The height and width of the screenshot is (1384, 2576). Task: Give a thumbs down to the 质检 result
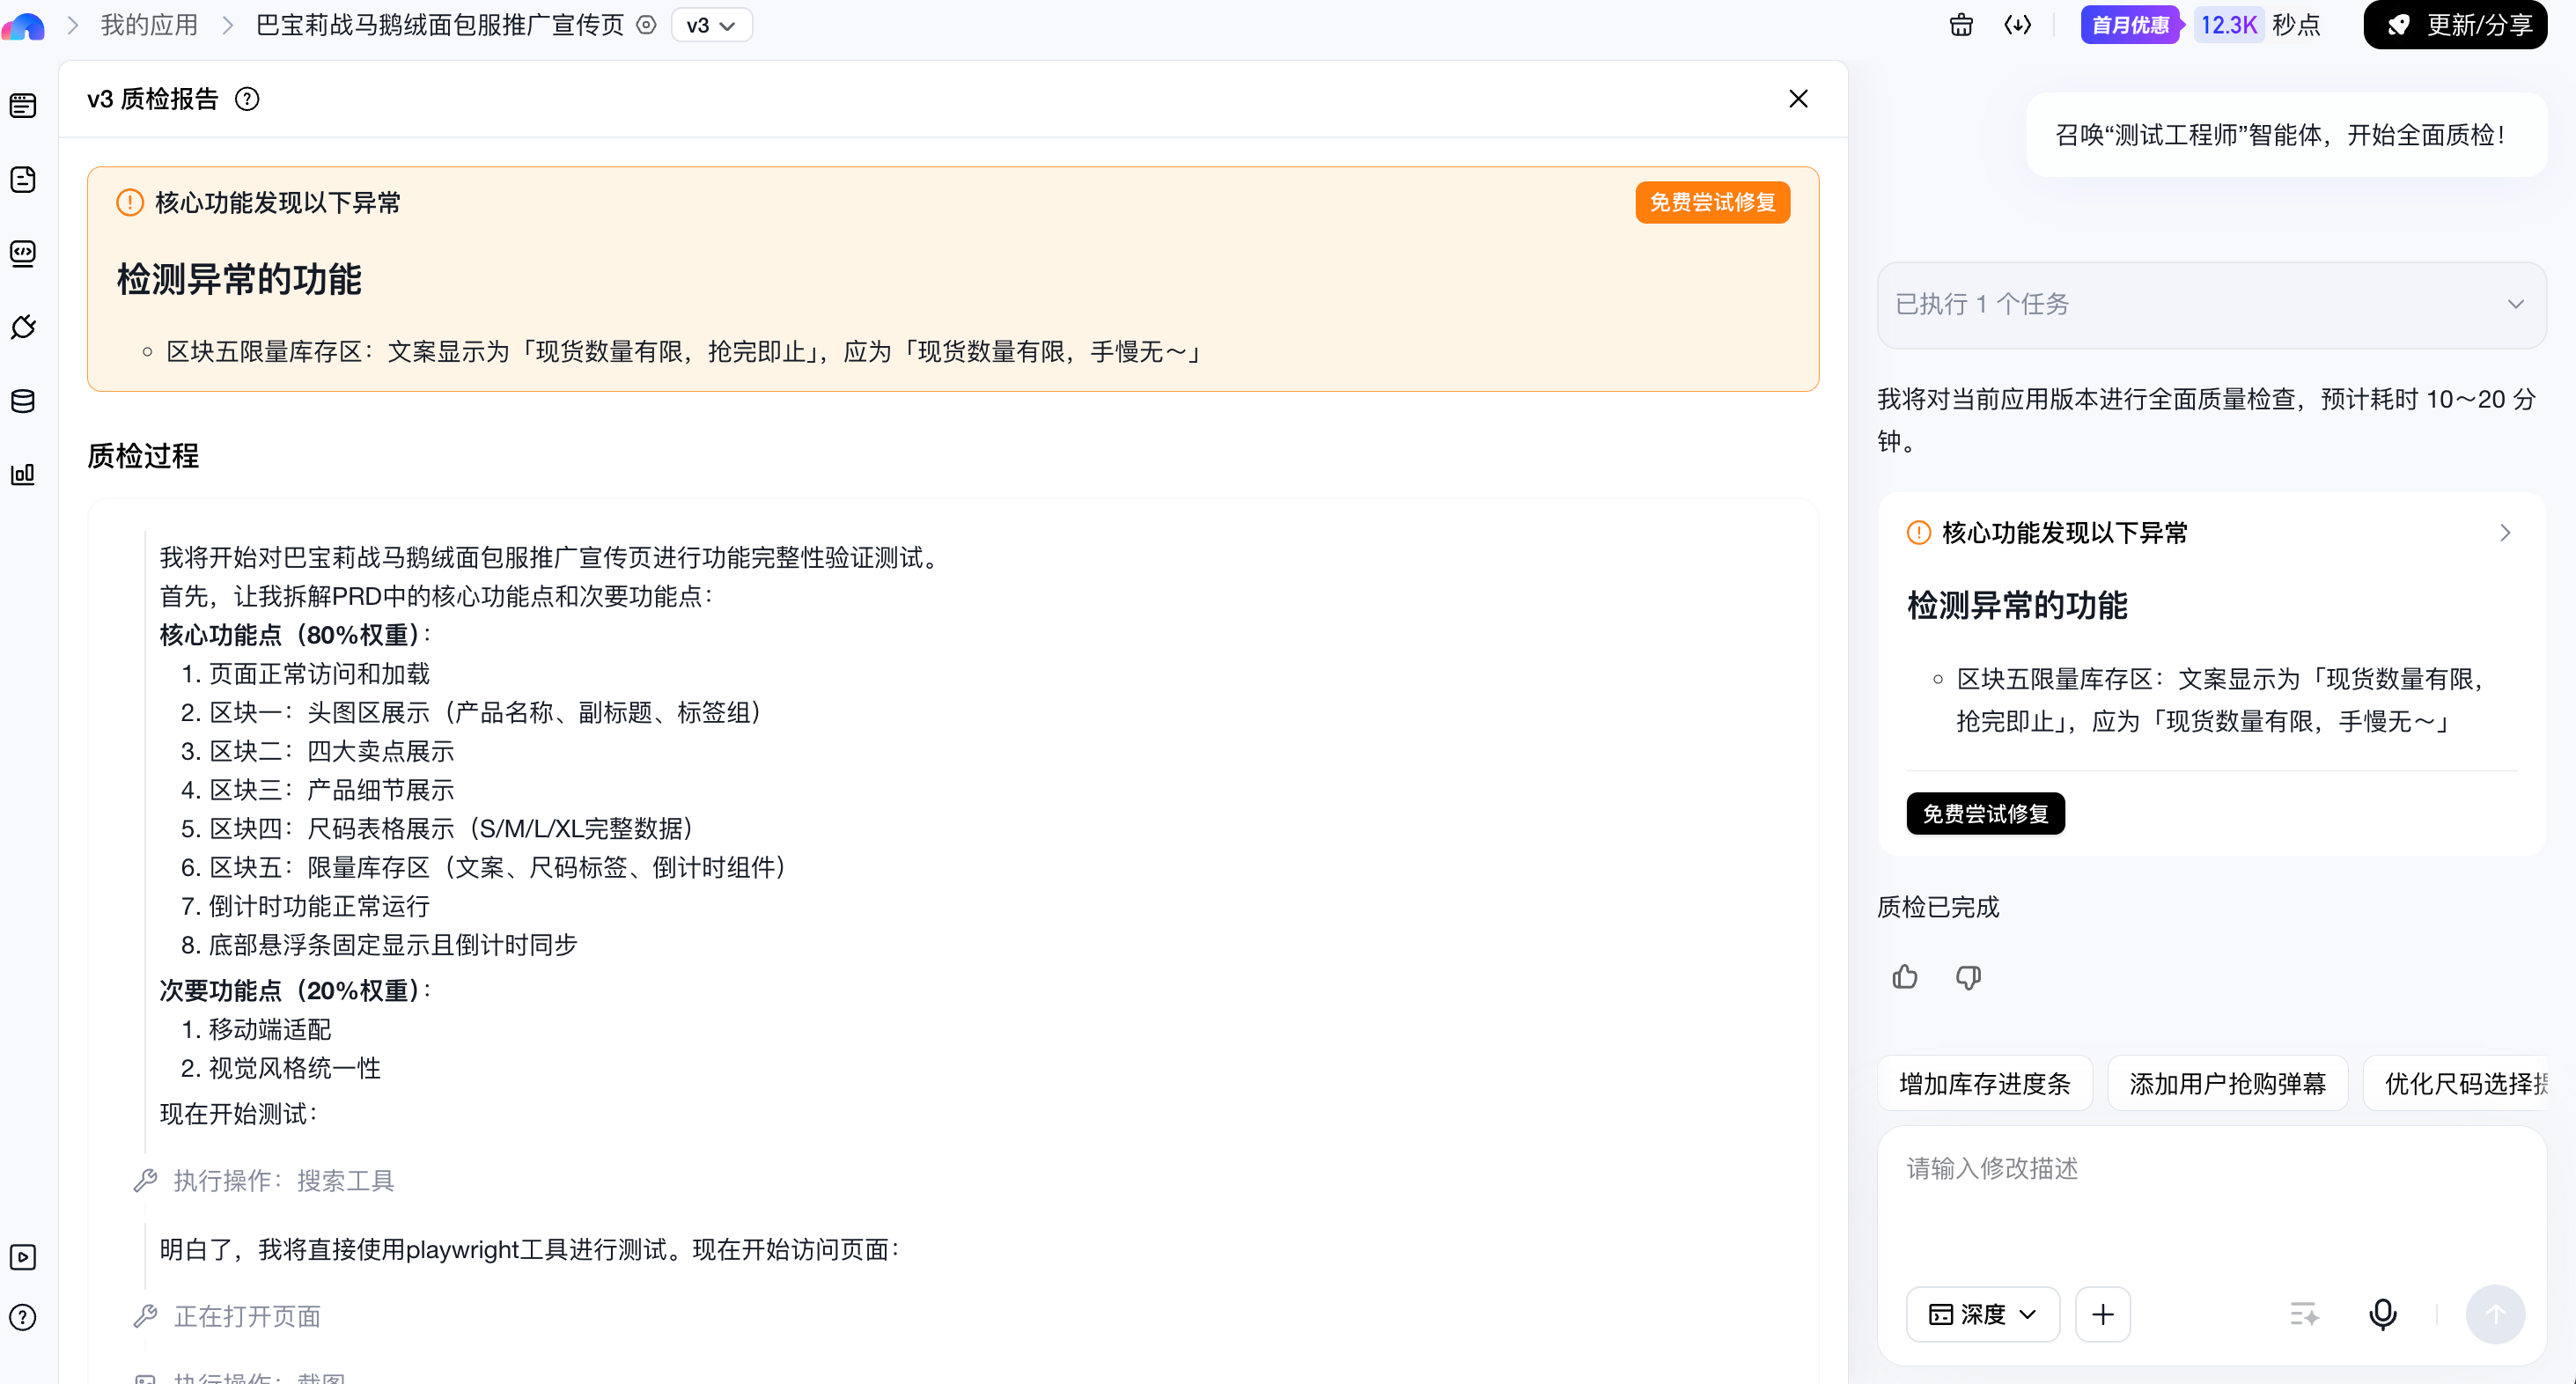pyautogui.click(x=1968, y=977)
